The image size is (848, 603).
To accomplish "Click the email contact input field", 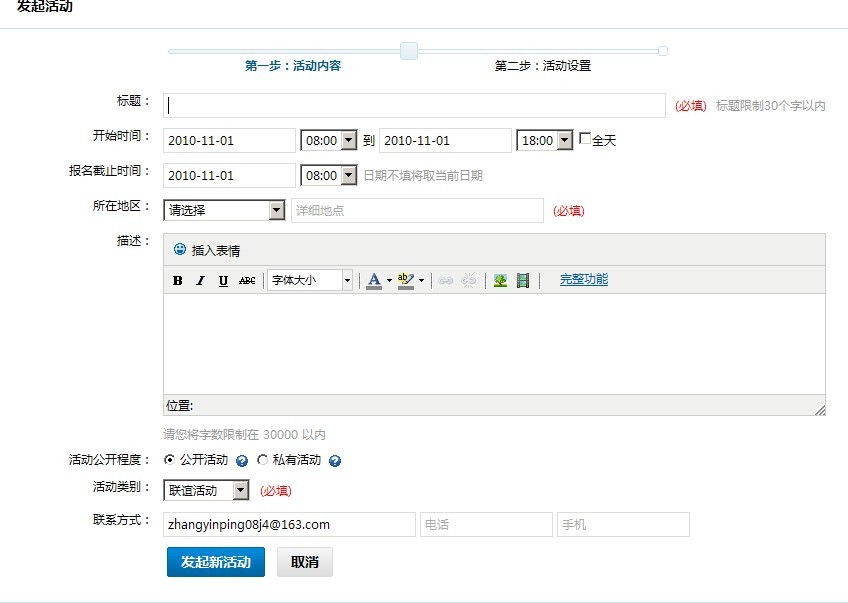I will pos(289,525).
